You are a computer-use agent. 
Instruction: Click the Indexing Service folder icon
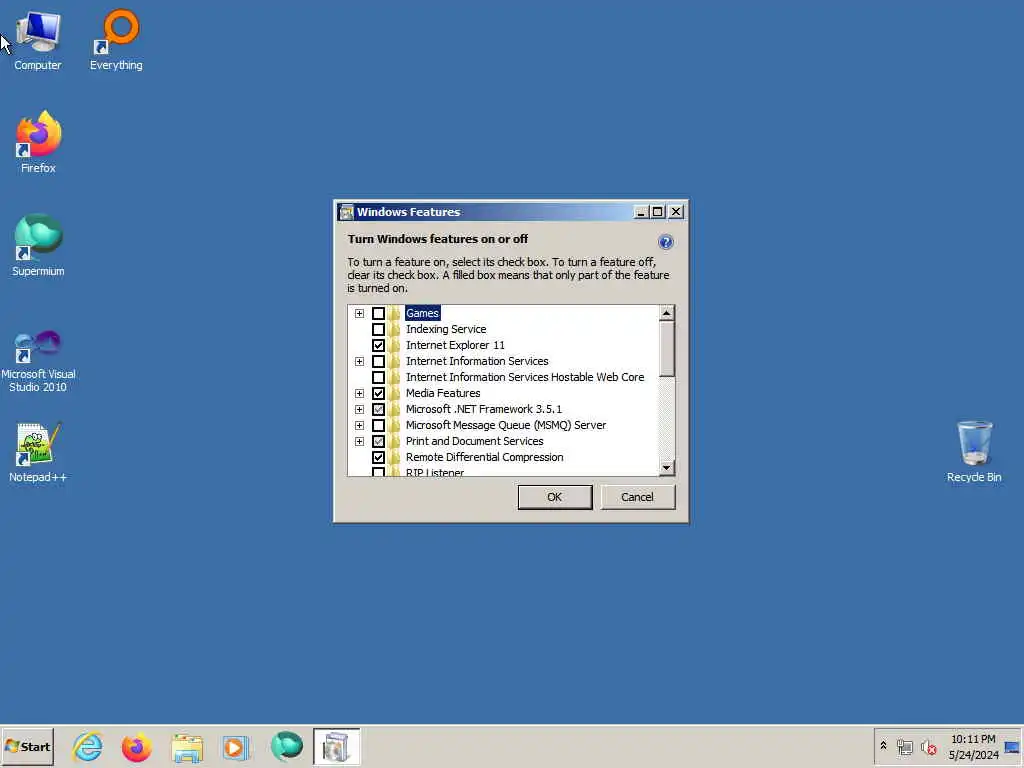click(x=394, y=329)
